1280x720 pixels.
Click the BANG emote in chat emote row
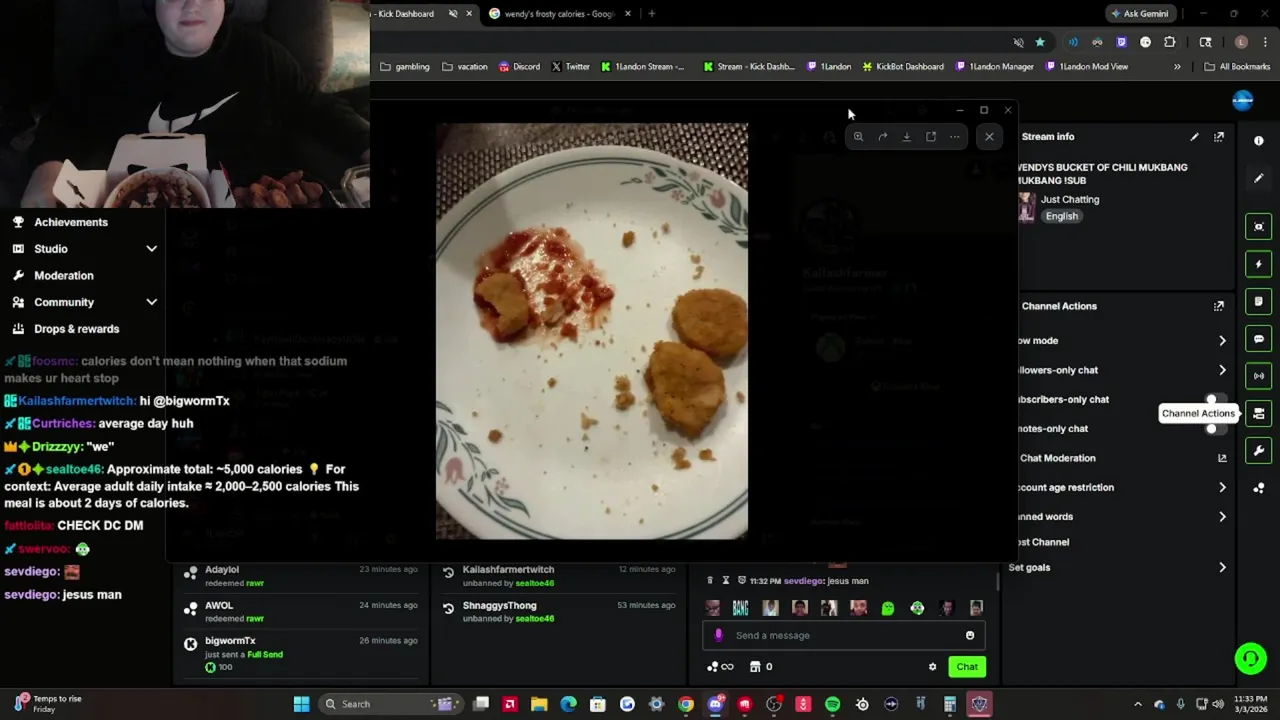(740, 608)
